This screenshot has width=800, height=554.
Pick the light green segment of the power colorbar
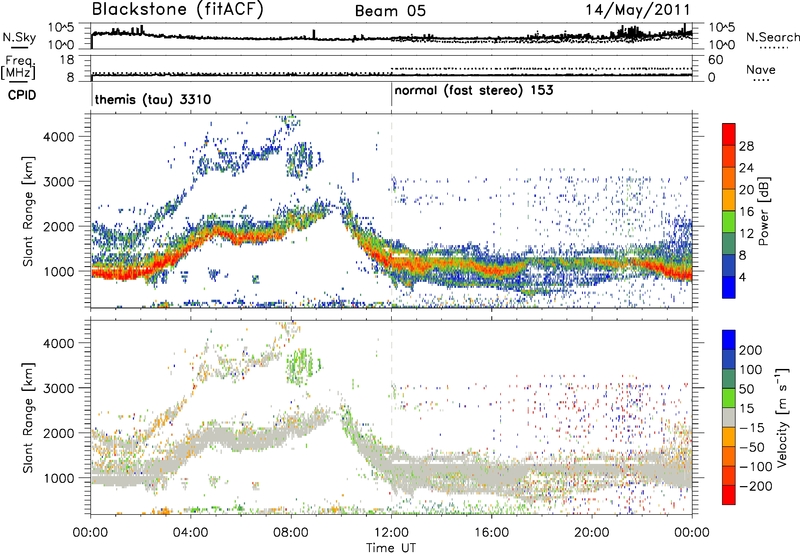(729, 222)
